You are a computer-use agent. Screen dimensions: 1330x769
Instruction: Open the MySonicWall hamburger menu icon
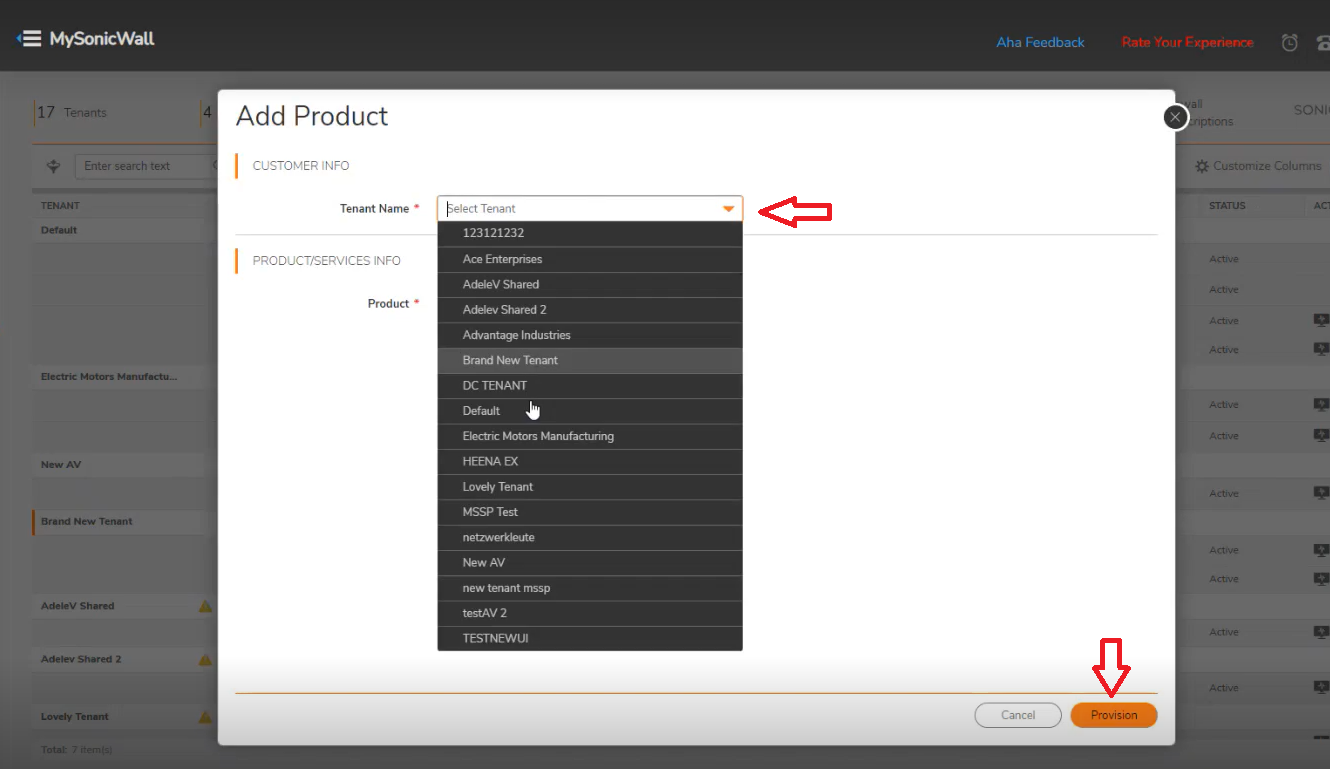[x=29, y=39]
